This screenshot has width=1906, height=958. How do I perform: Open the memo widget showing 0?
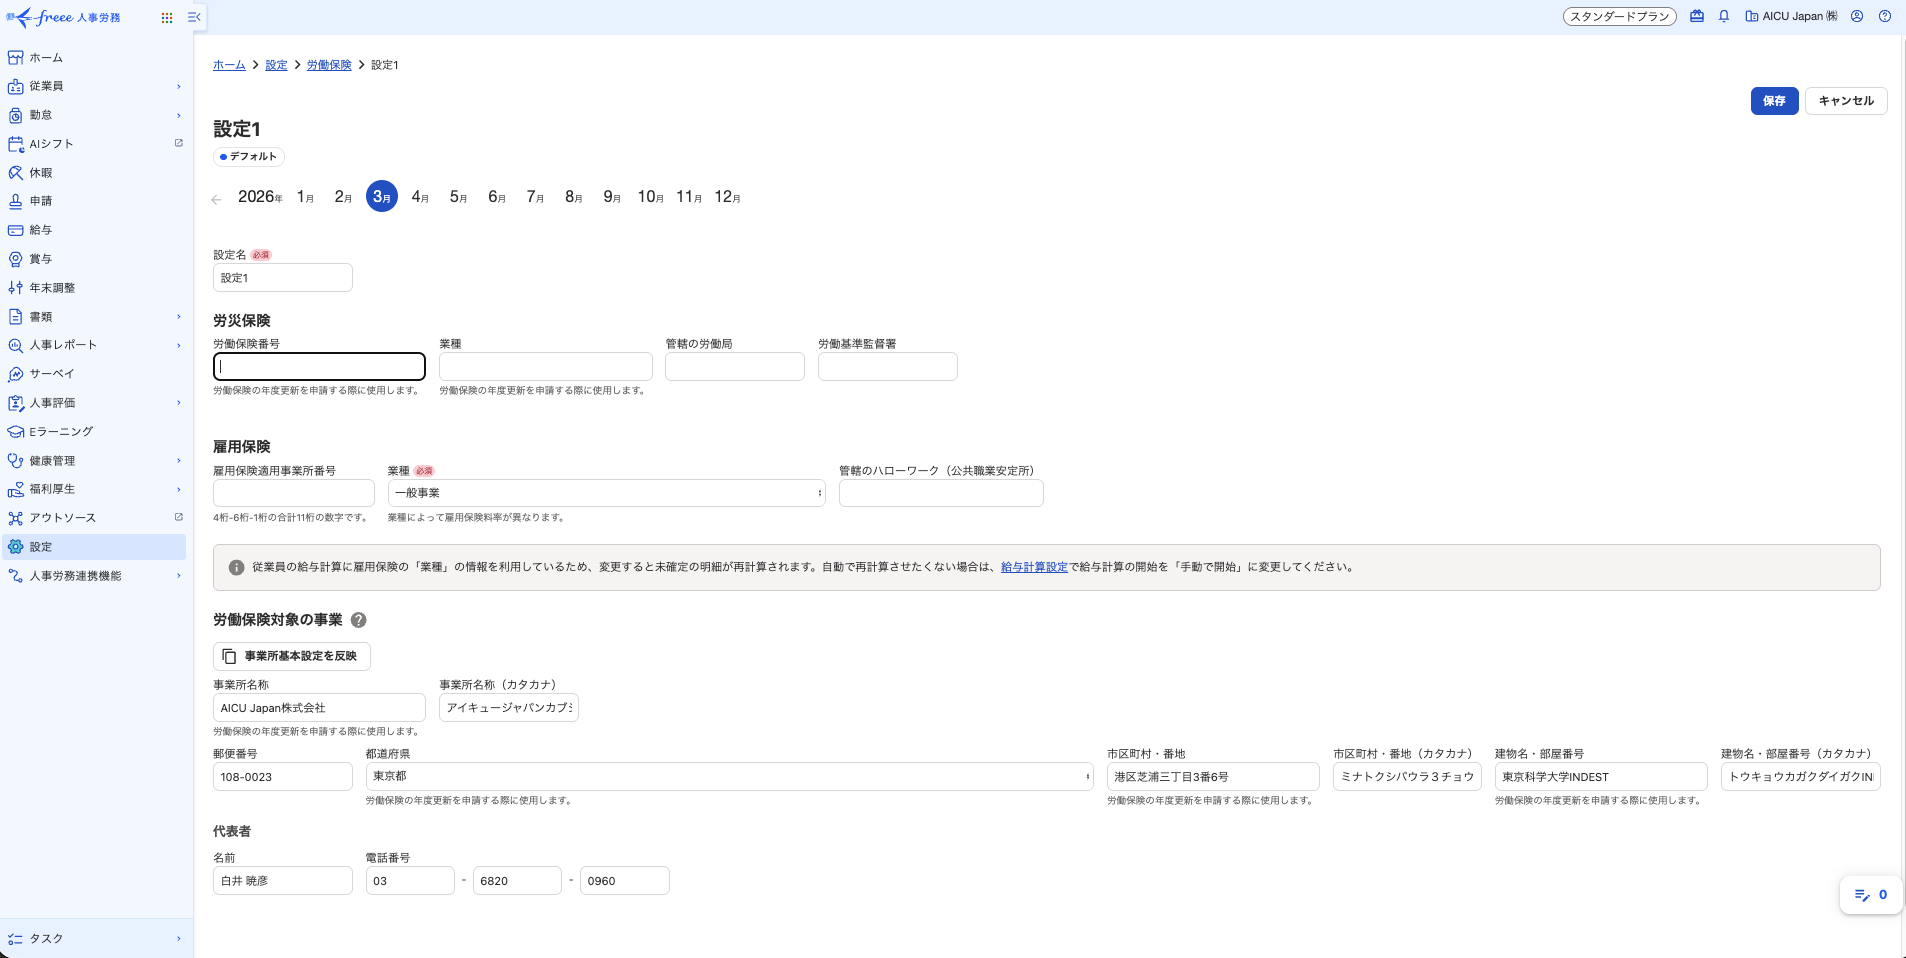1870,895
